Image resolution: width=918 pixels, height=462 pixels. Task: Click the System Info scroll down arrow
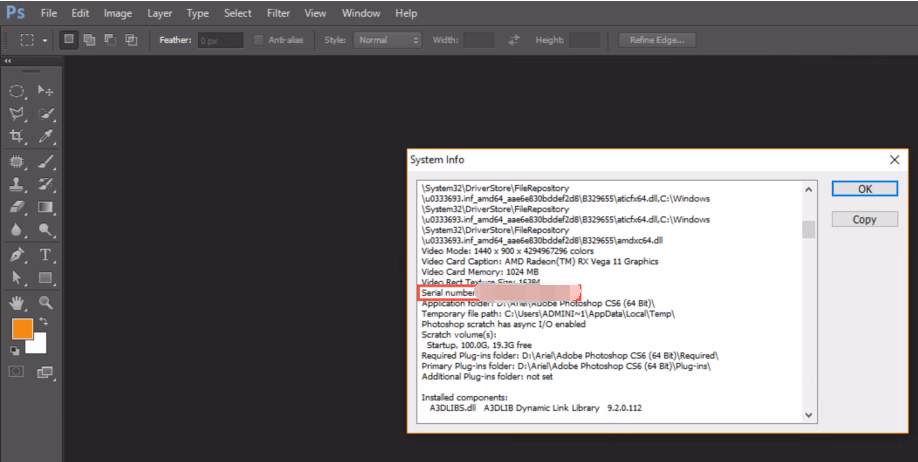click(x=808, y=414)
